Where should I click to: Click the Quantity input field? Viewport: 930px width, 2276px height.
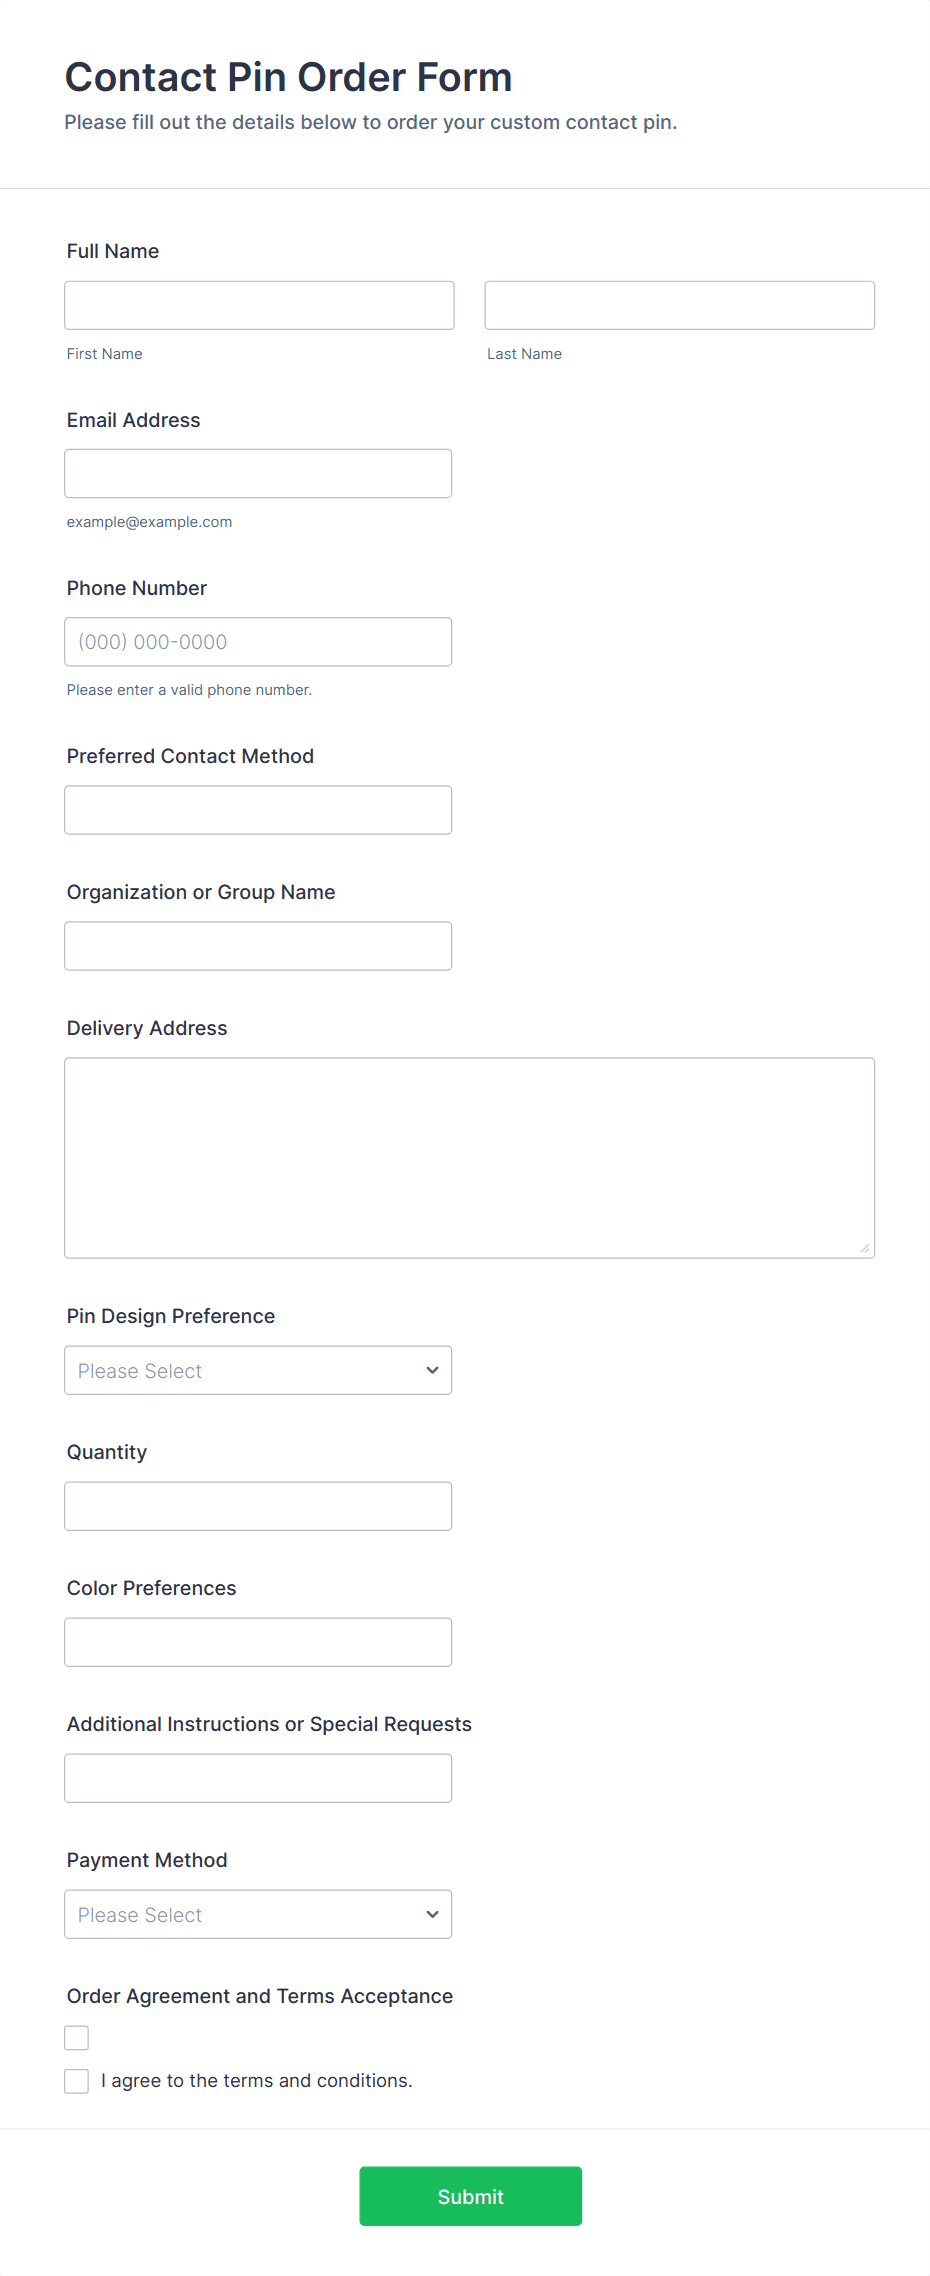click(x=258, y=1506)
